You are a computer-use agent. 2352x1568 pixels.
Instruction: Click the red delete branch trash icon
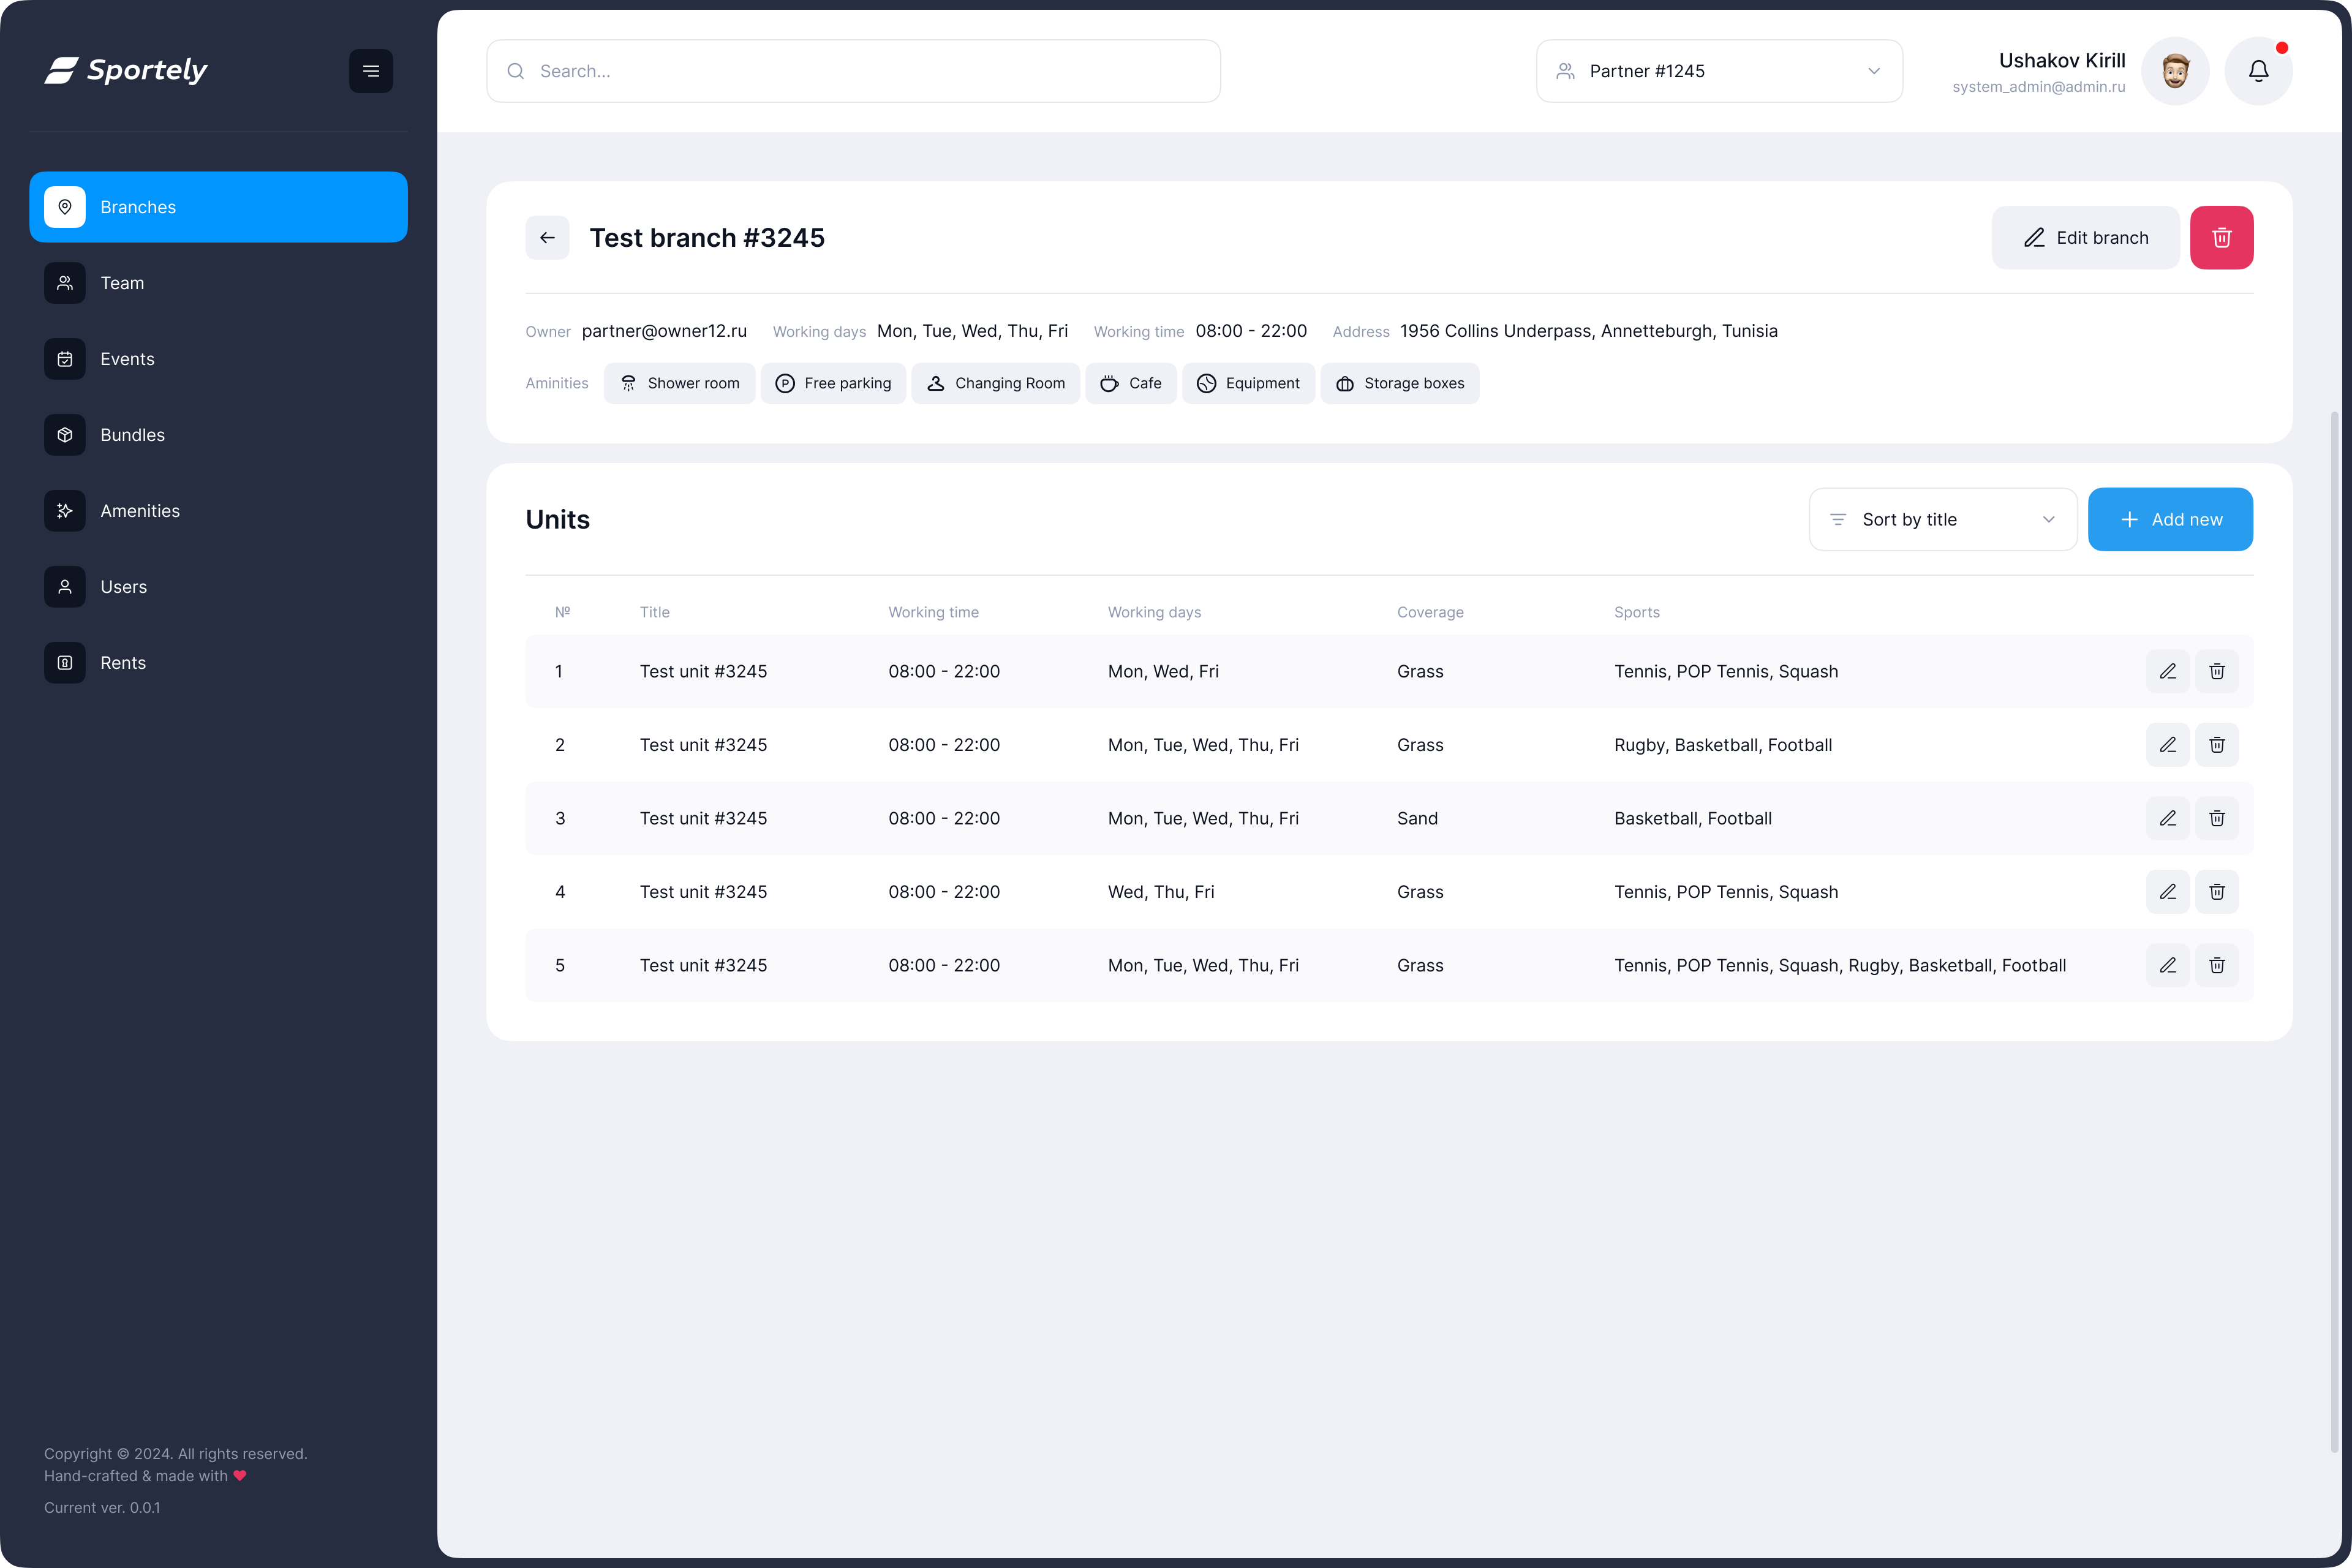point(2221,238)
